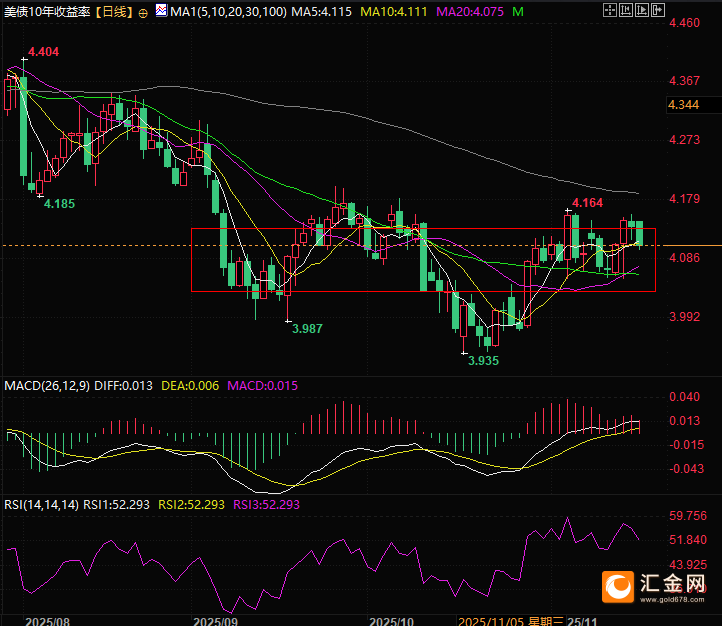Click the 43.925 RSI axis label
This screenshot has height=626, width=722.
pyautogui.click(x=687, y=564)
